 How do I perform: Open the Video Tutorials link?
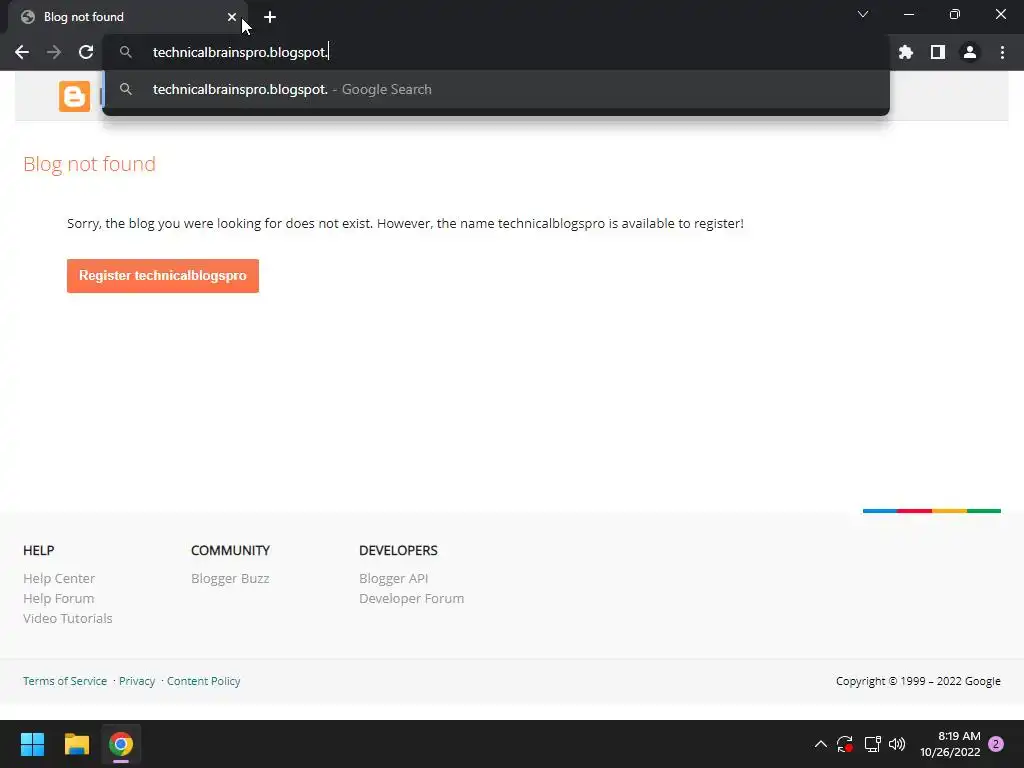pos(68,618)
